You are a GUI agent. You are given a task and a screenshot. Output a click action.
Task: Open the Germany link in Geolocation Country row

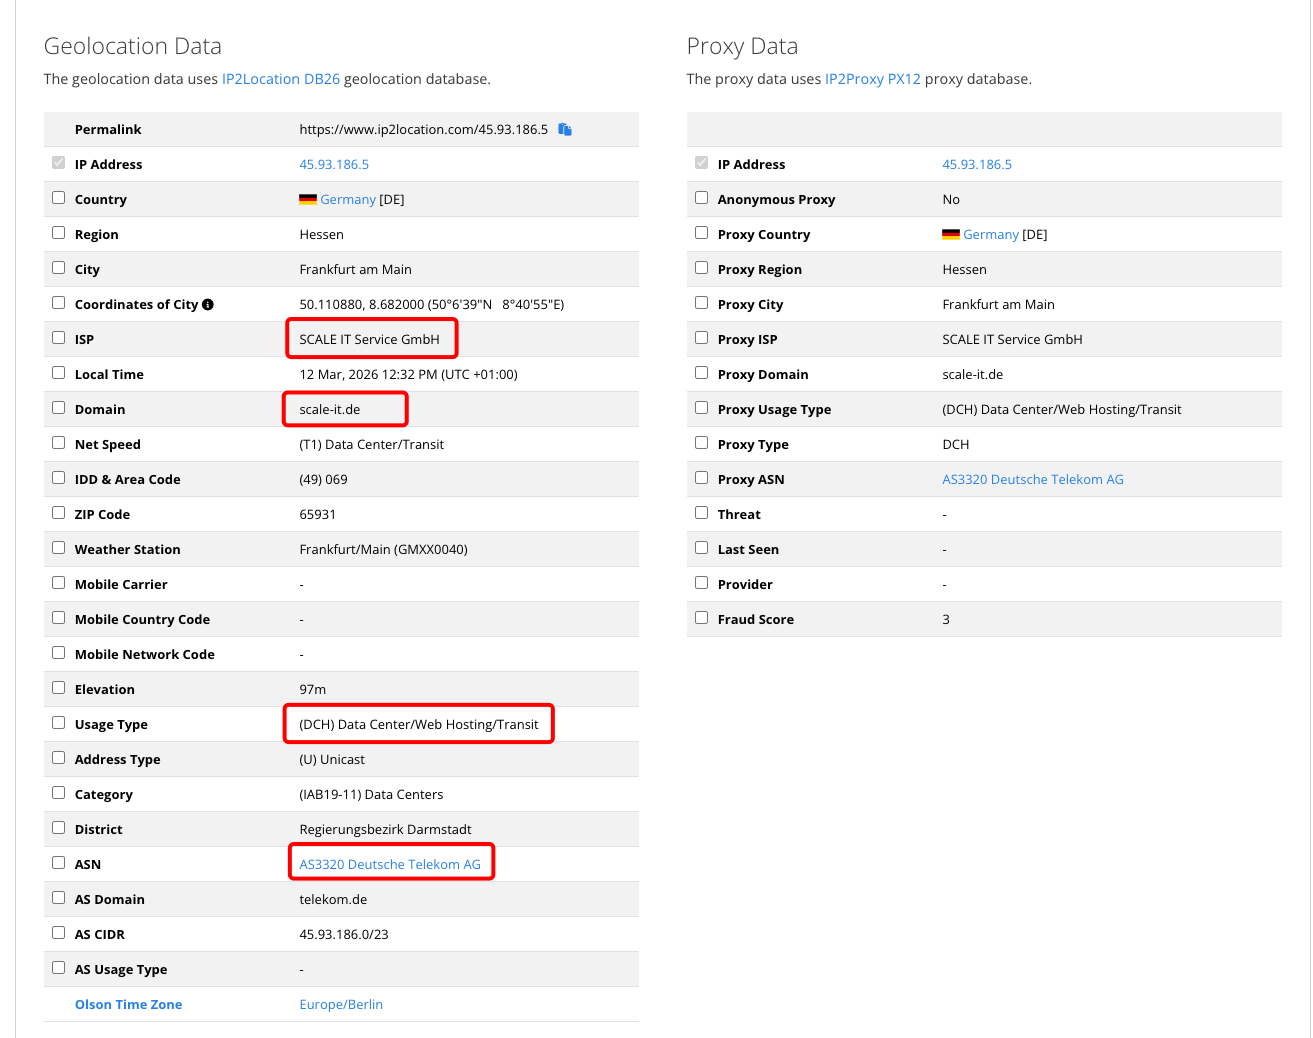coord(348,199)
